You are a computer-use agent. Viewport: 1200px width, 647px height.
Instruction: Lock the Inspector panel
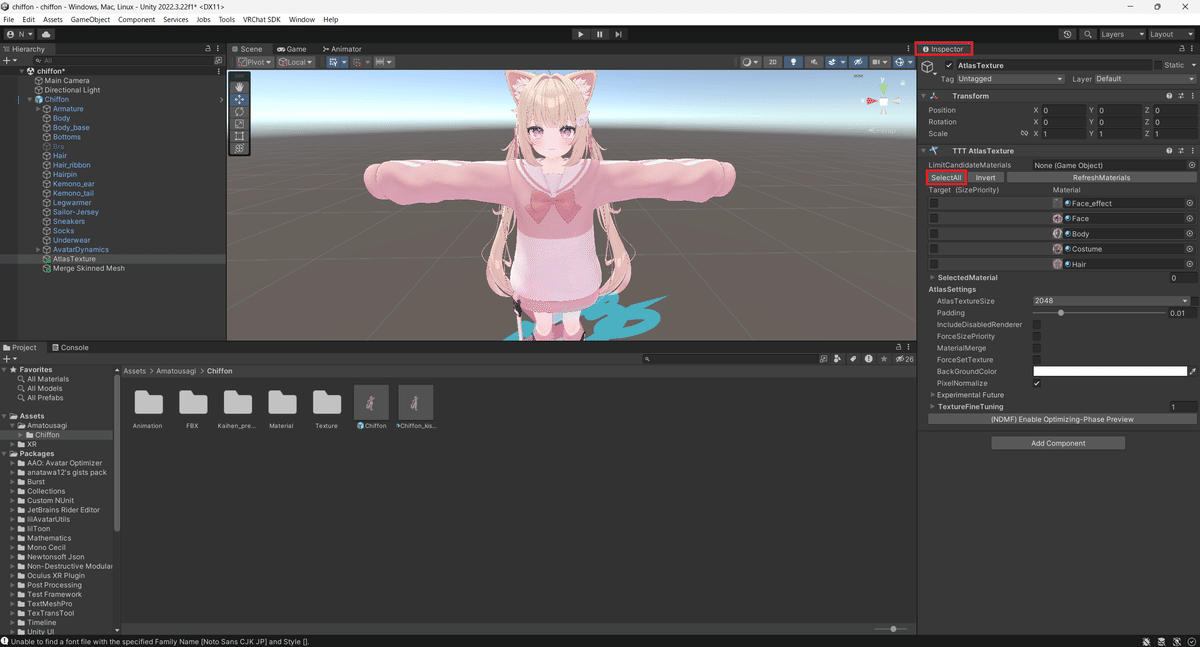tap(1181, 49)
